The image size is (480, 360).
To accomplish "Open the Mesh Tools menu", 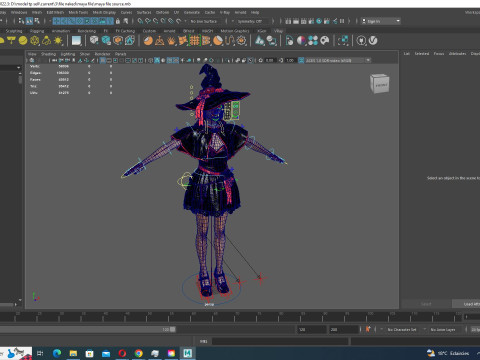I will pyautogui.click(x=78, y=12).
